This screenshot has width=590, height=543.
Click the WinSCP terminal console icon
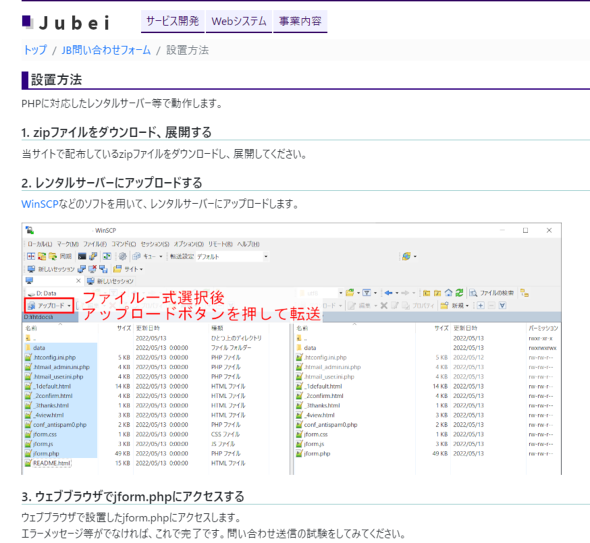click(x=82, y=257)
